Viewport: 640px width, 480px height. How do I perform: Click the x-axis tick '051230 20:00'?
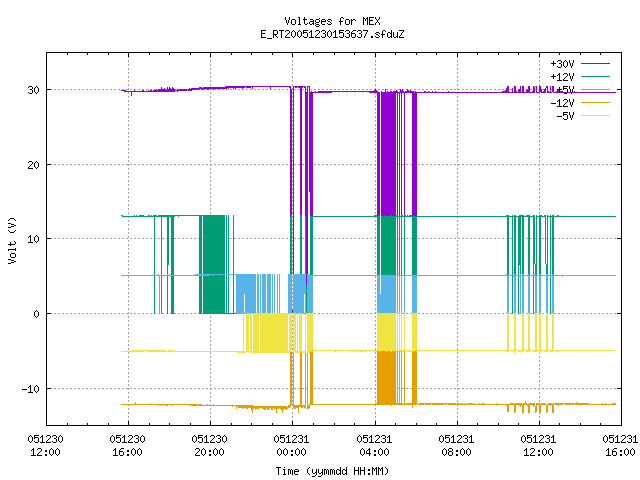click(x=209, y=446)
